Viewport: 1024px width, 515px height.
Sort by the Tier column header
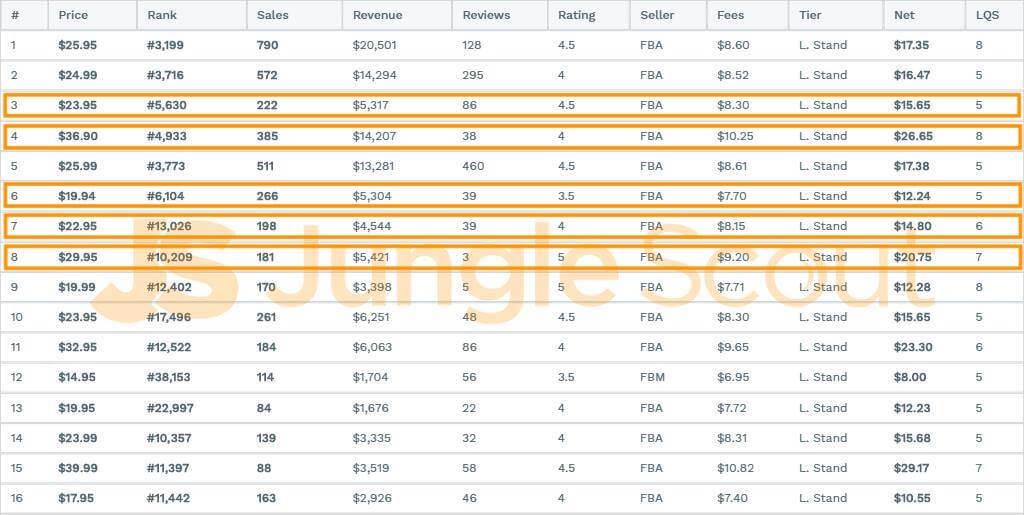[x=810, y=15]
